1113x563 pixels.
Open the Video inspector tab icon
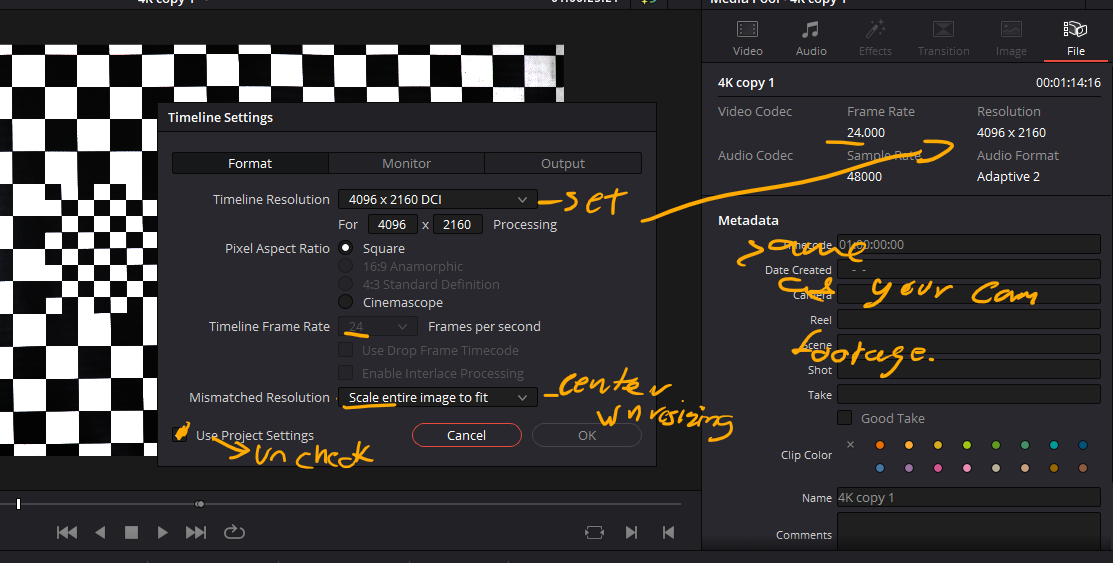point(747,38)
